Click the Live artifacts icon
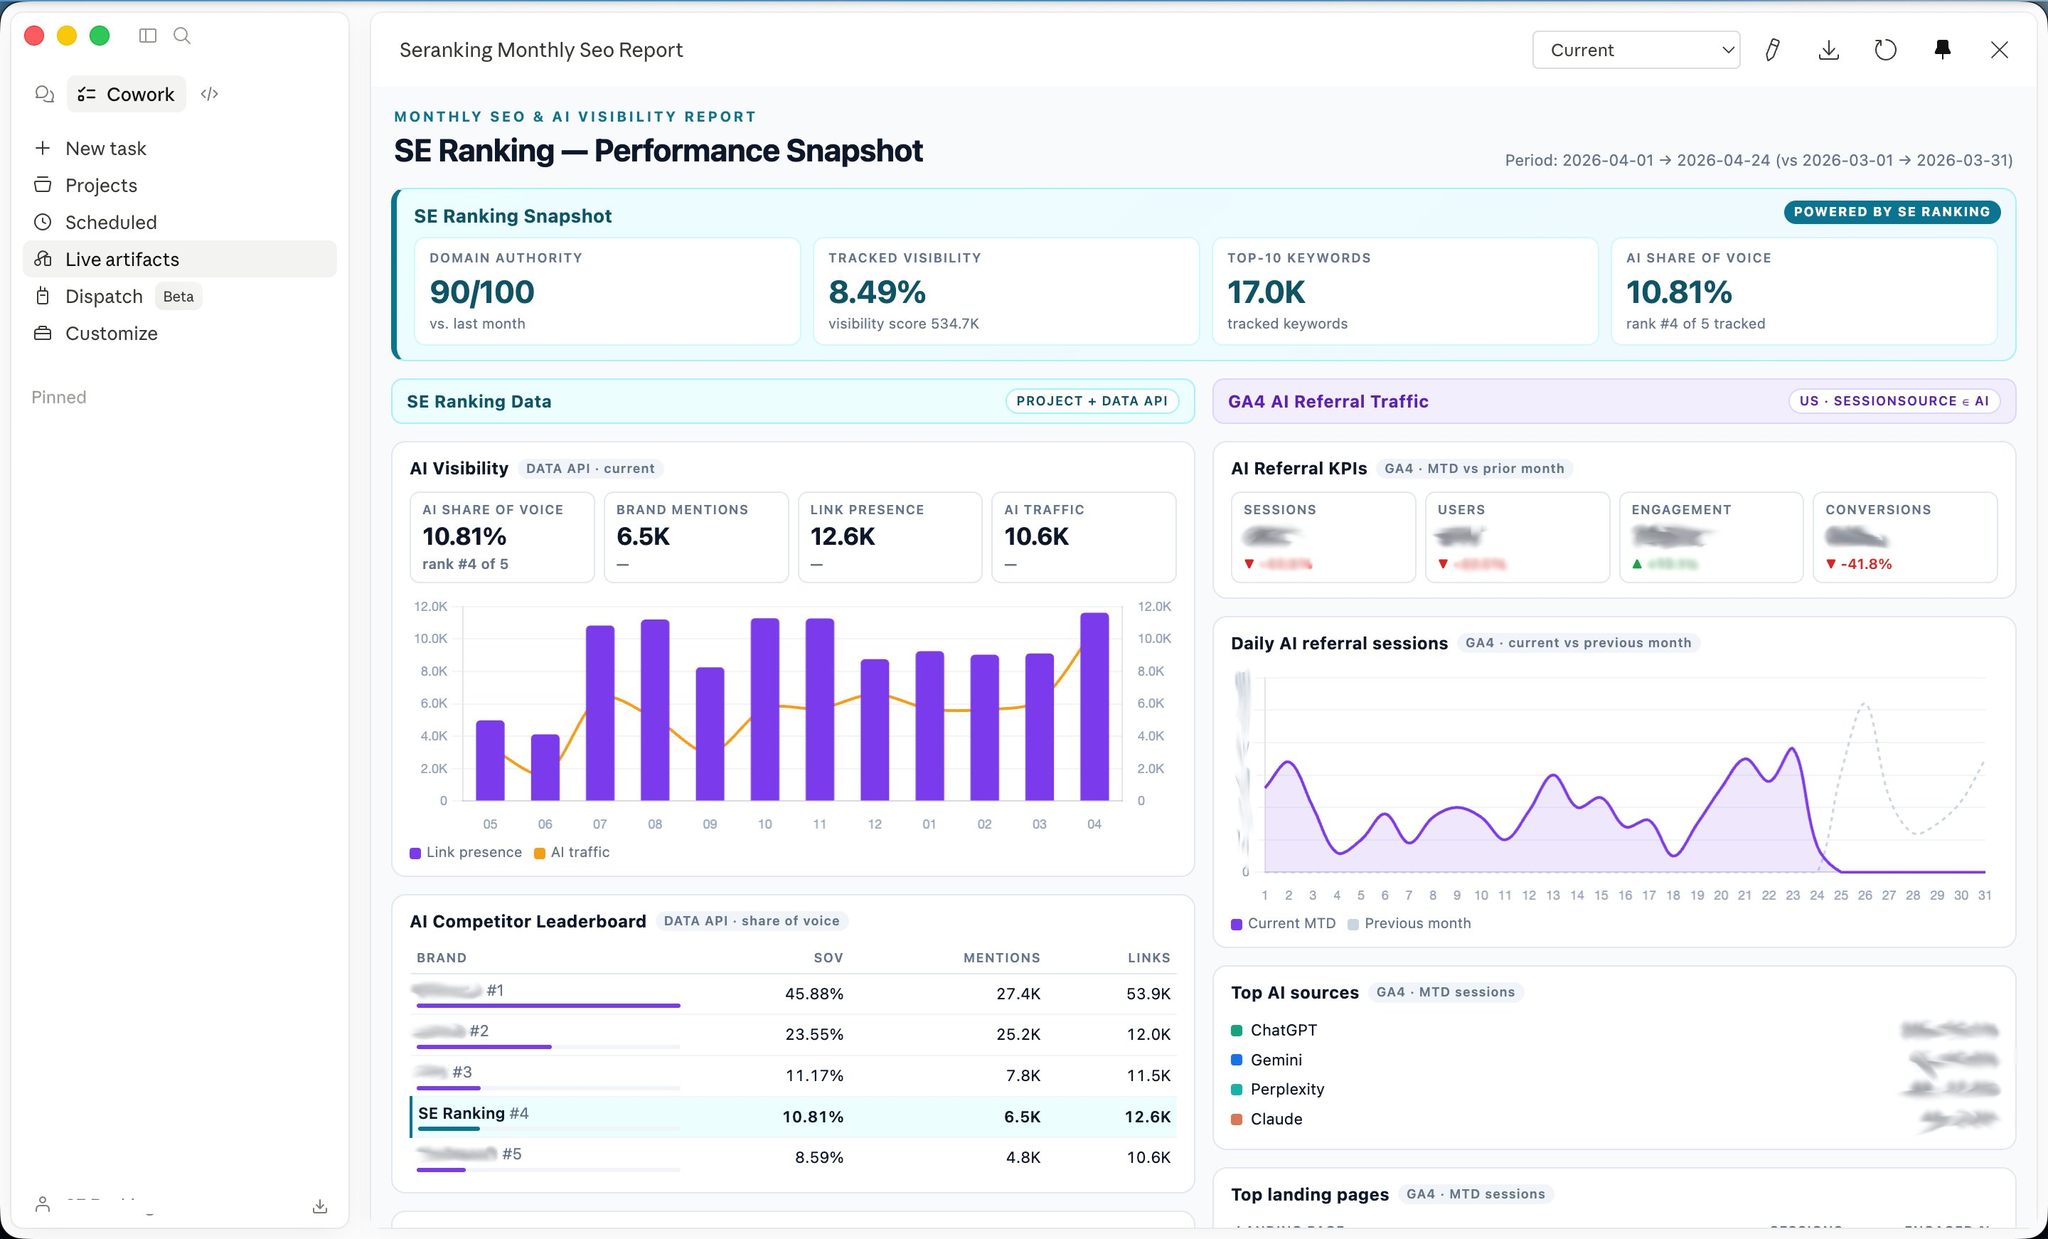Viewport: 2048px width, 1239px height. coord(42,259)
